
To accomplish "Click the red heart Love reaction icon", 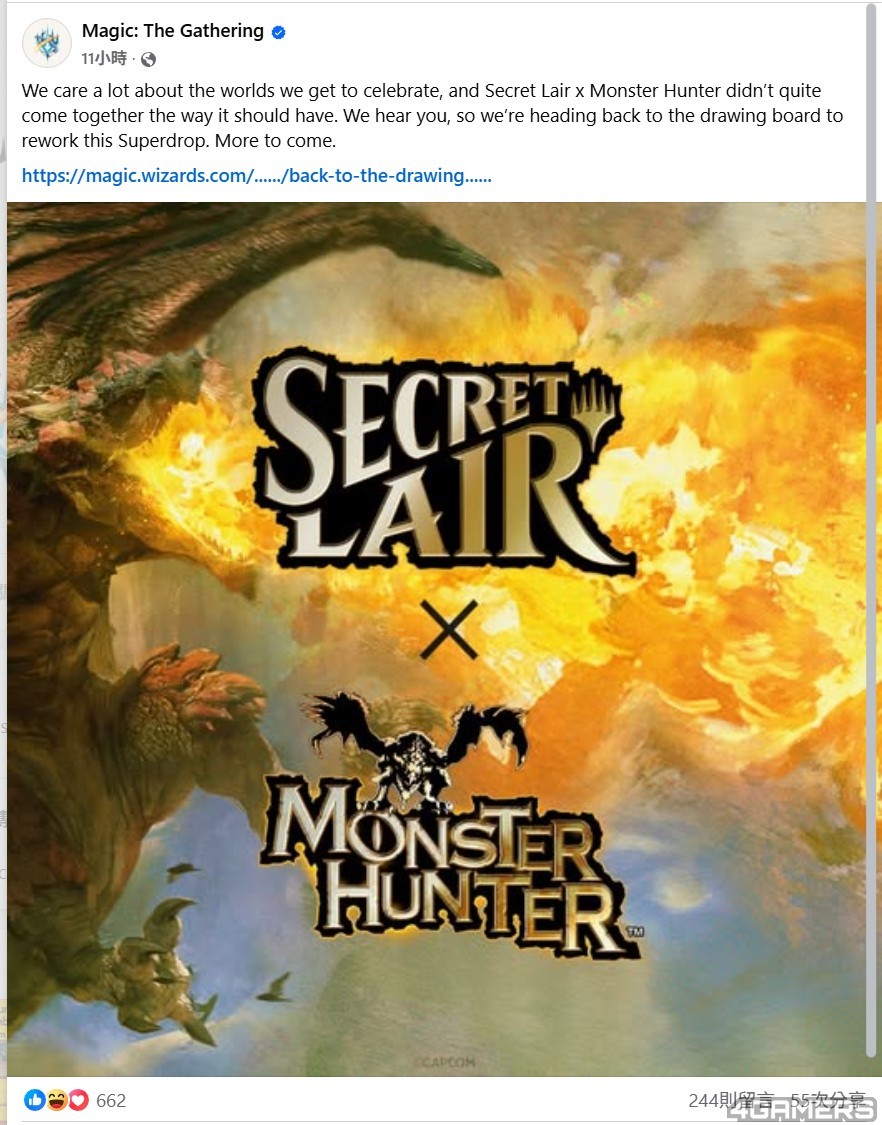I will pos(78,1099).
